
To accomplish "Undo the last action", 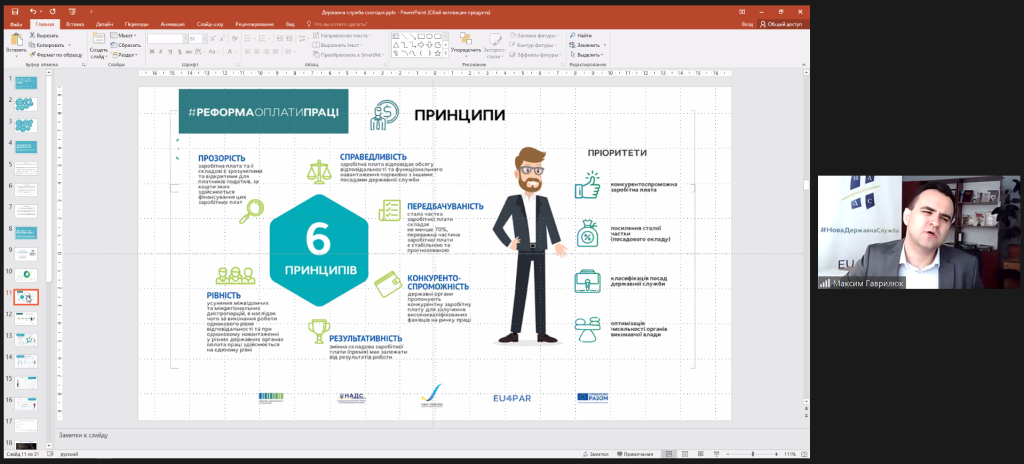I will coord(32,11).
